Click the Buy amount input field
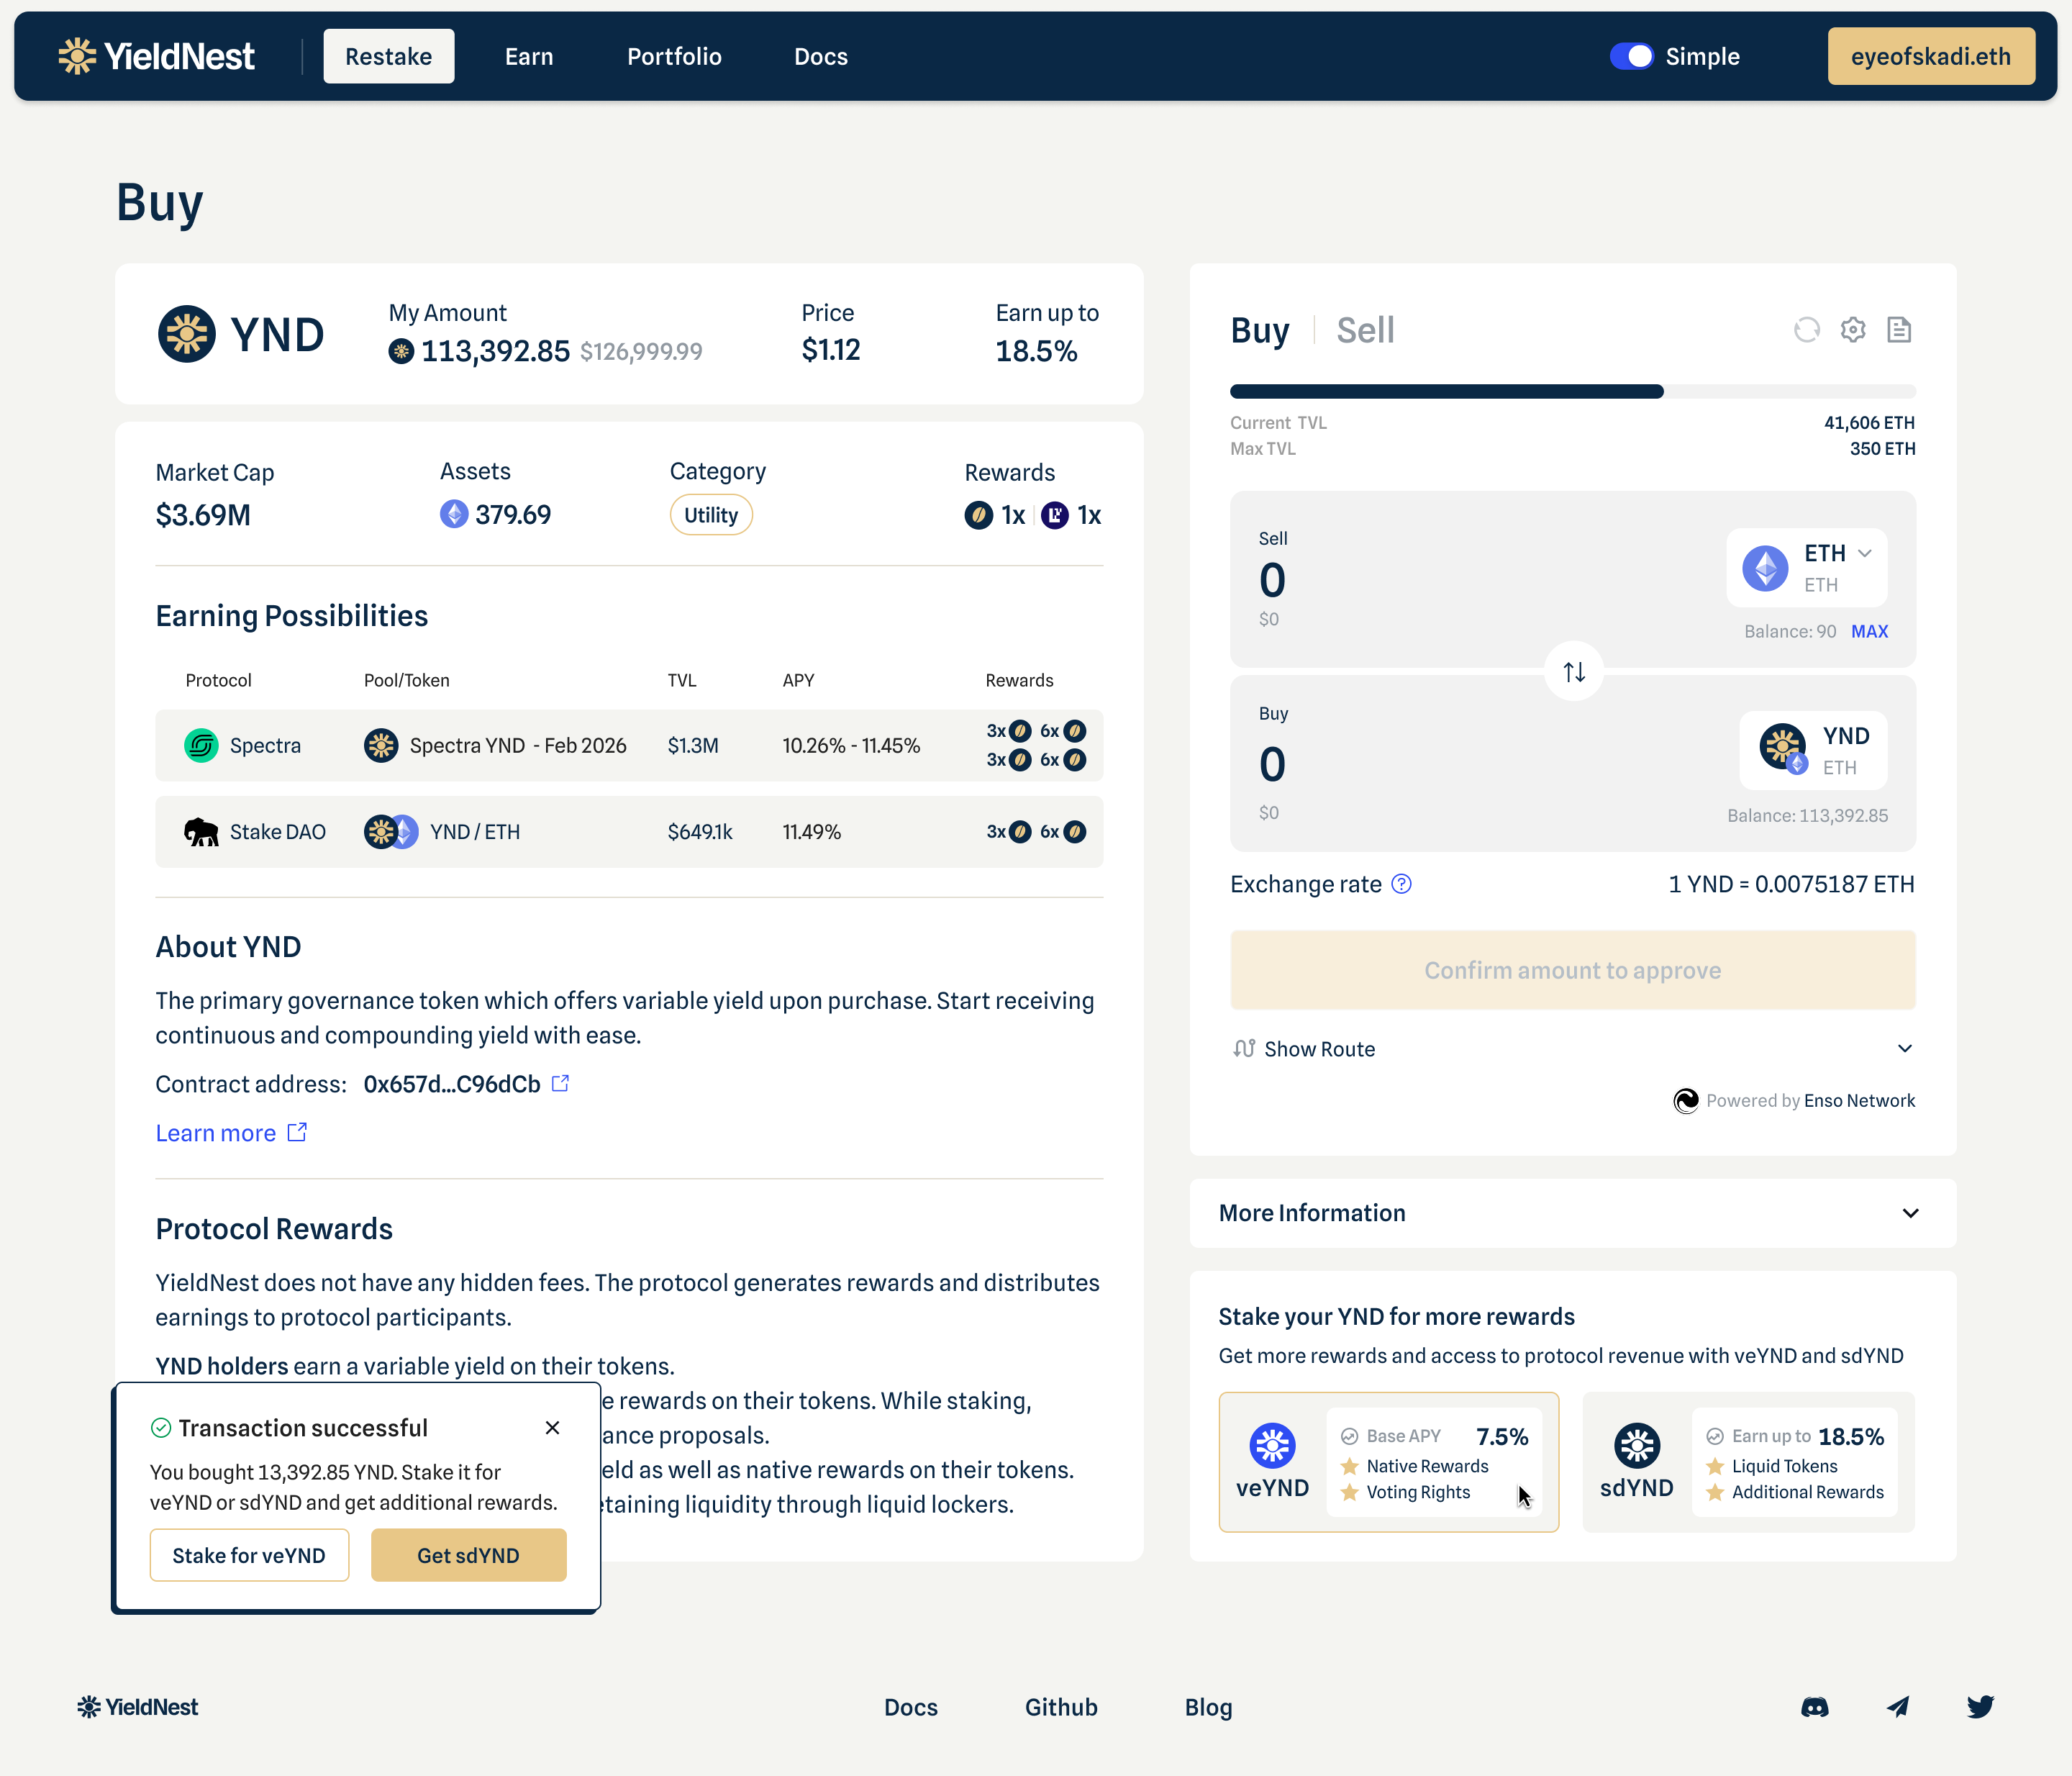This screenshot has height=1776, width=2072. pos(1272,765)
